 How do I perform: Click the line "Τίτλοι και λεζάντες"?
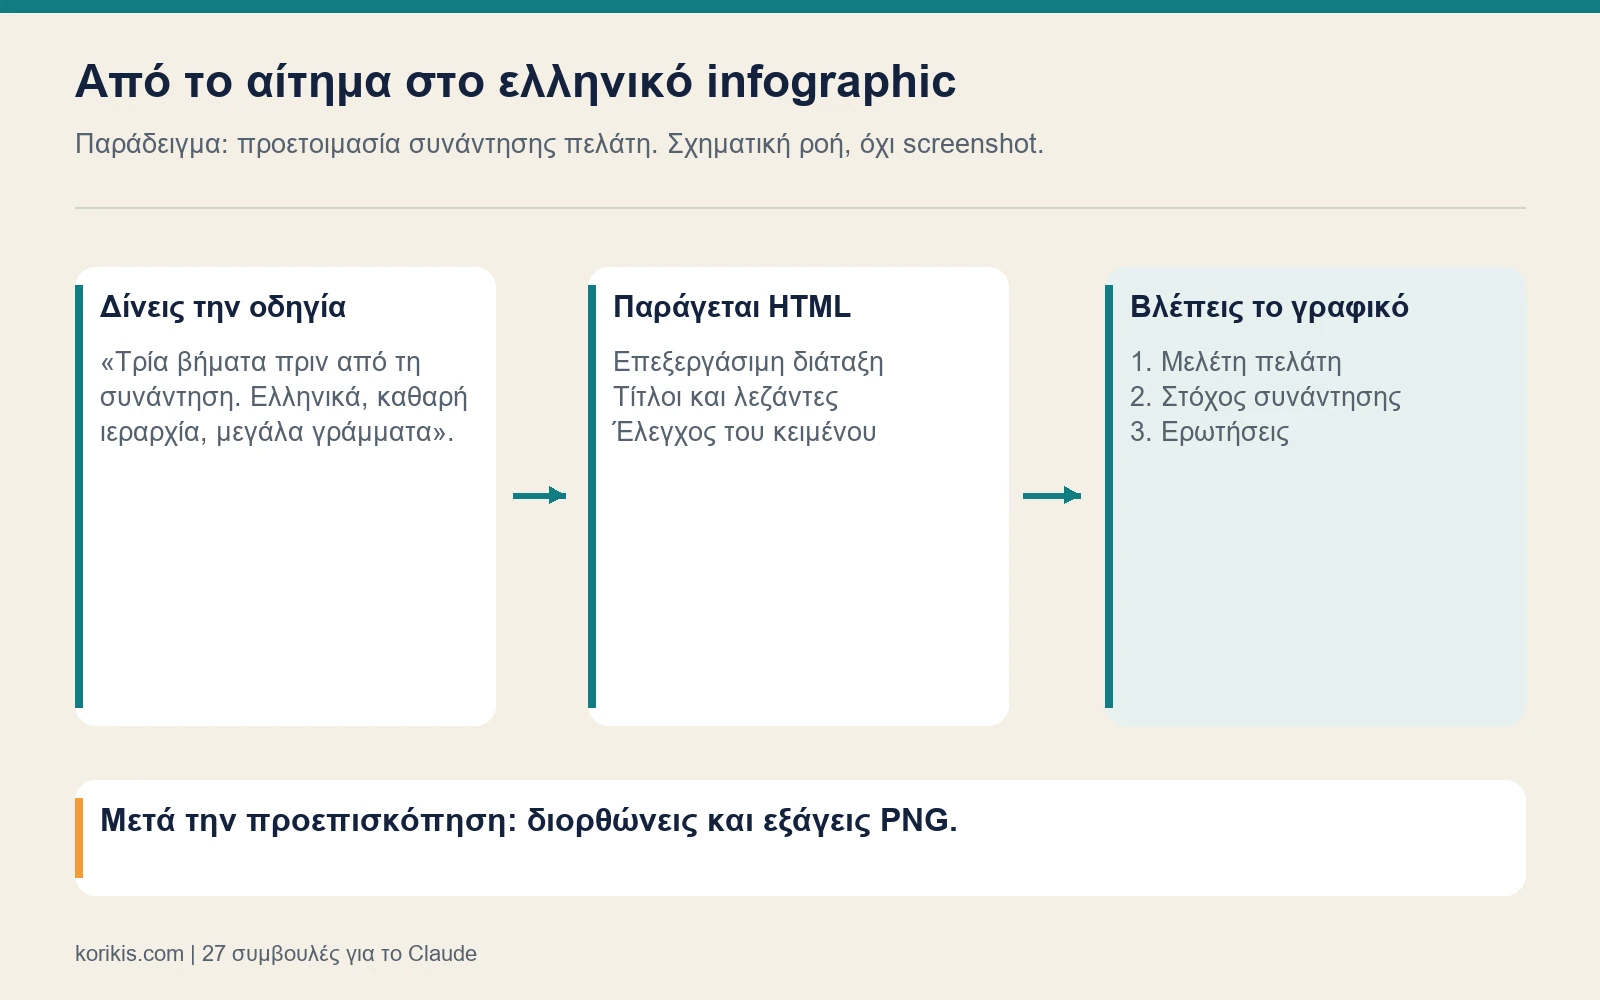(x=726, y=397)
